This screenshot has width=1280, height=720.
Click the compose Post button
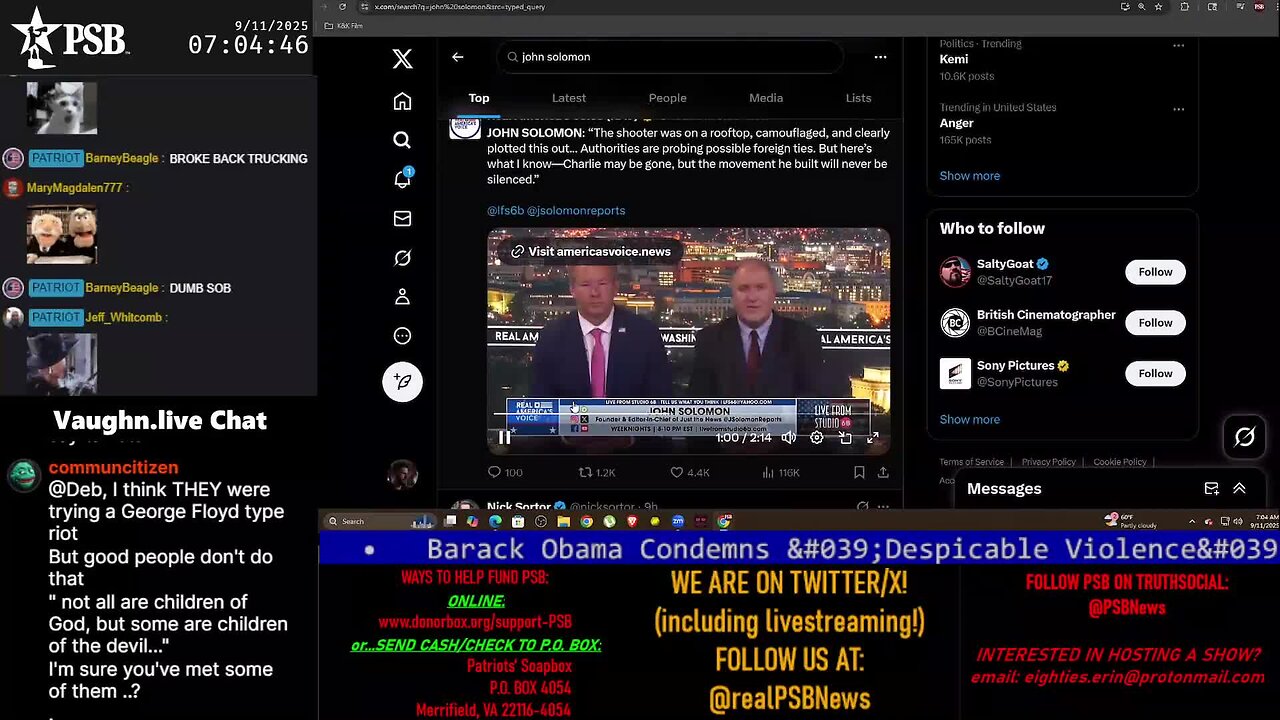point(402,381)
